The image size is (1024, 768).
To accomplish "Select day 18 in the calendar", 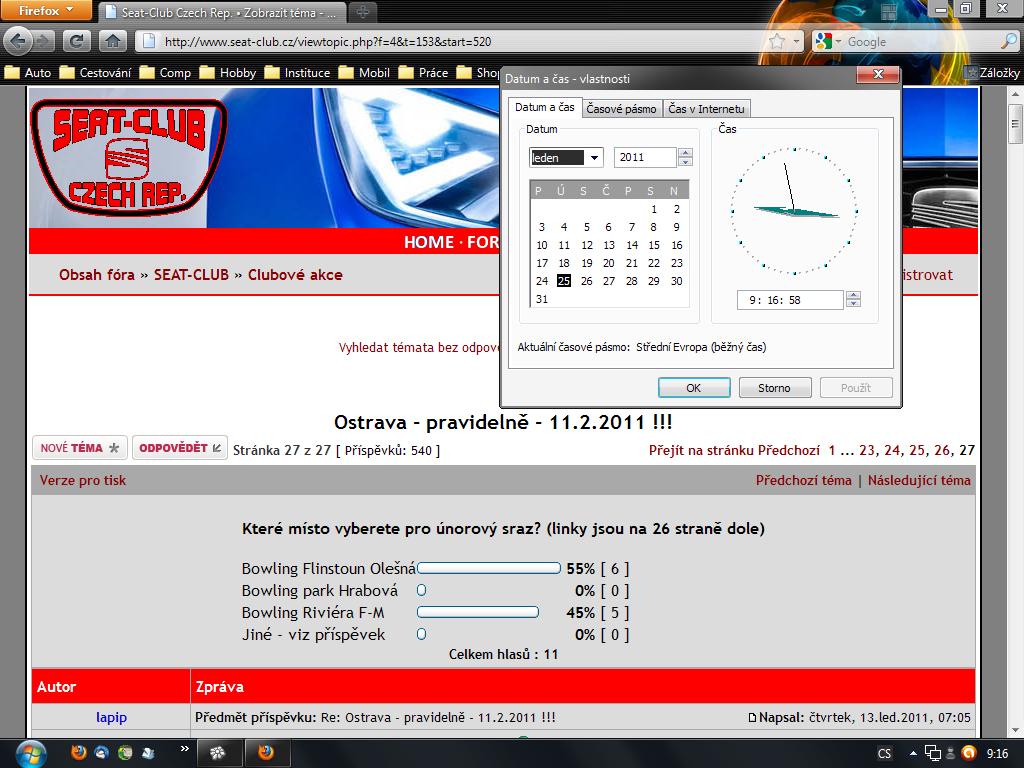I will point(564,263).
